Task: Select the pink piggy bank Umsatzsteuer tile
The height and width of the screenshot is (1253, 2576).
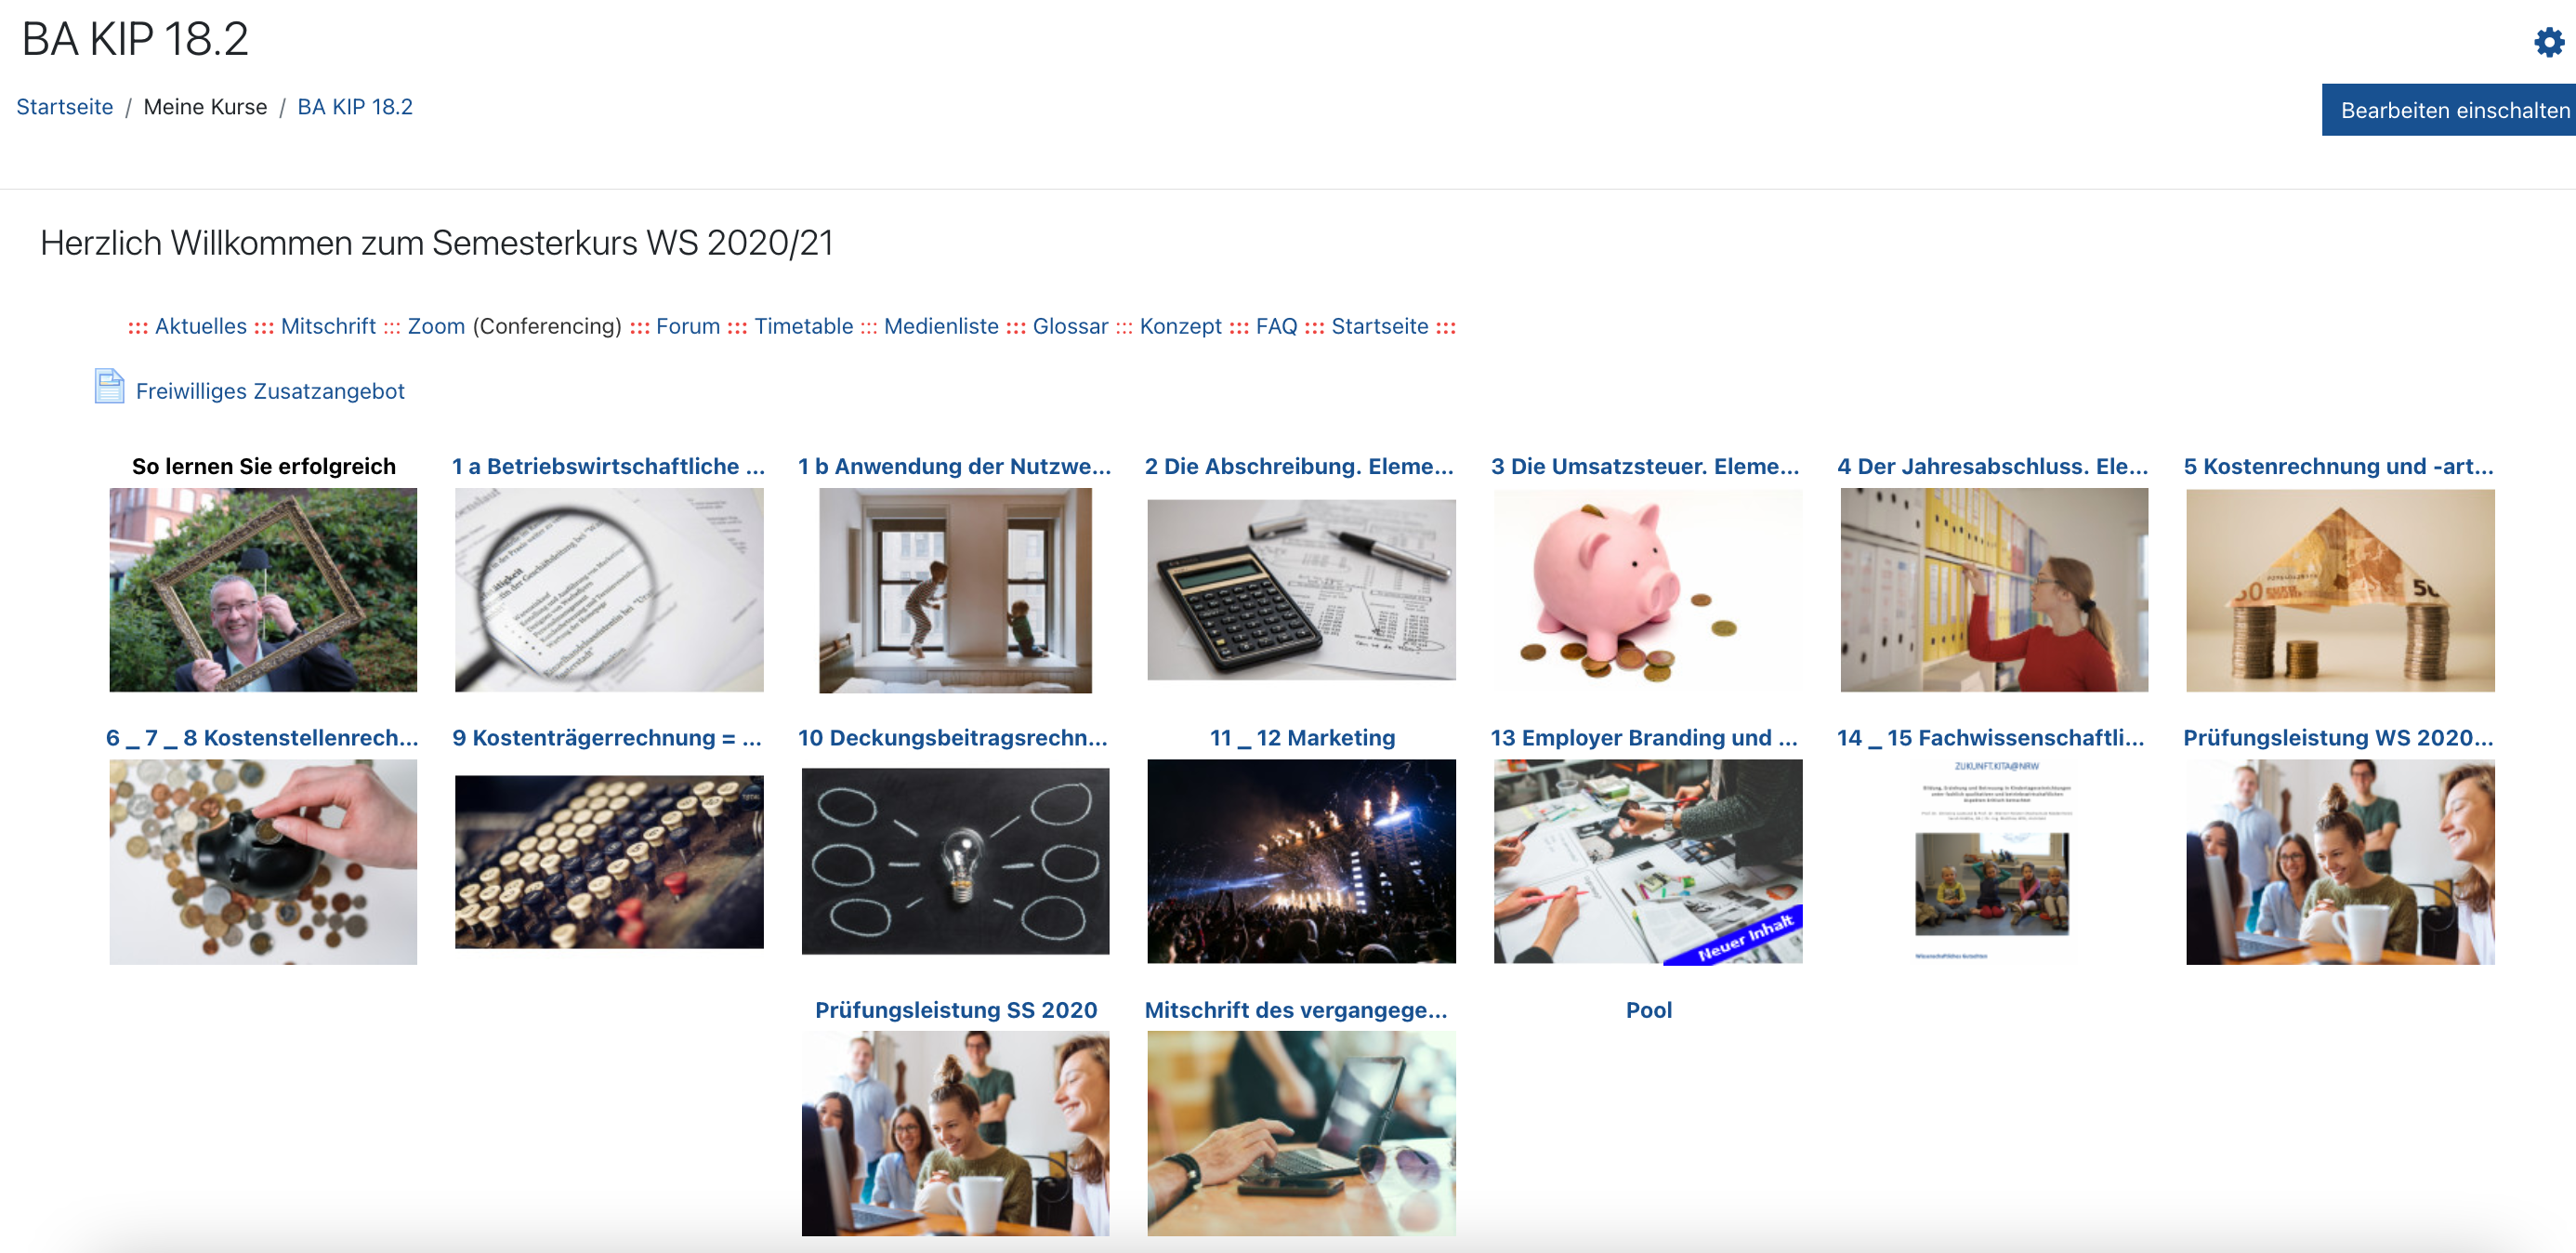Action: point(1648,590)
